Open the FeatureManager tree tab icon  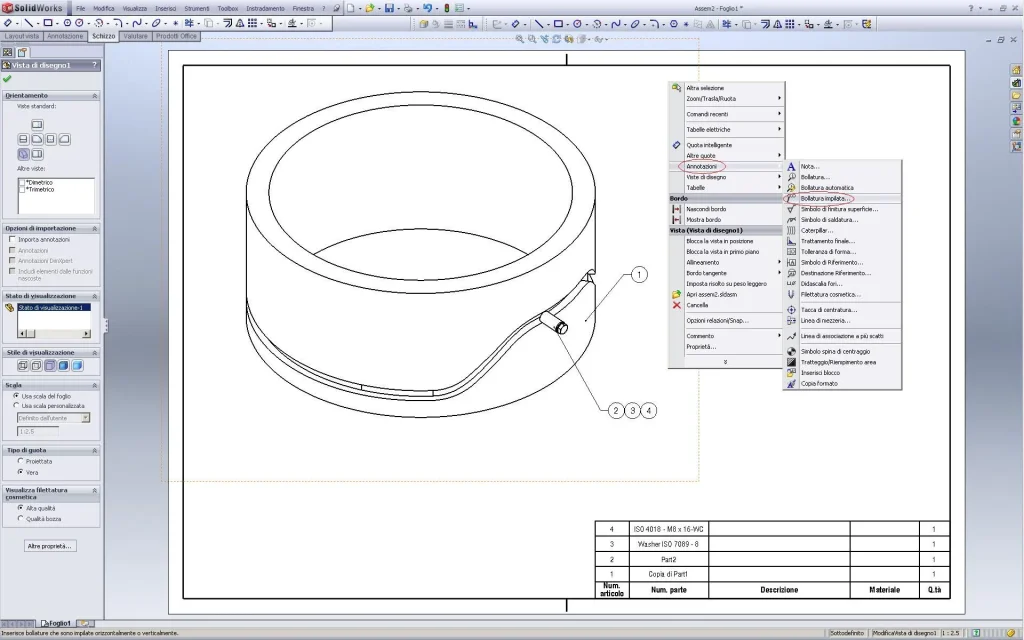point(8,52)
